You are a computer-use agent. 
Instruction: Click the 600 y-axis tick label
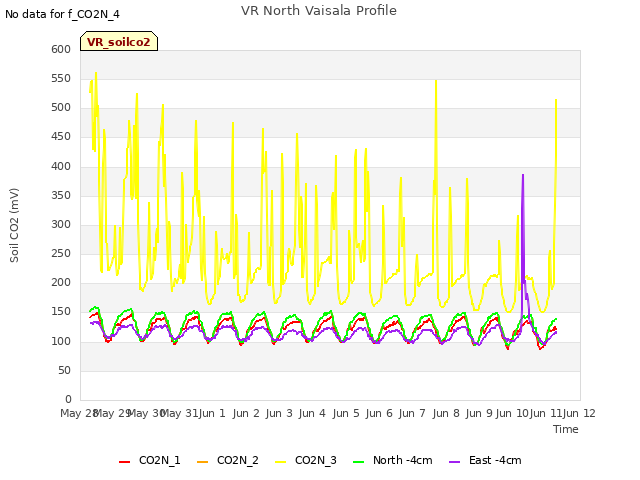(61, 49)
